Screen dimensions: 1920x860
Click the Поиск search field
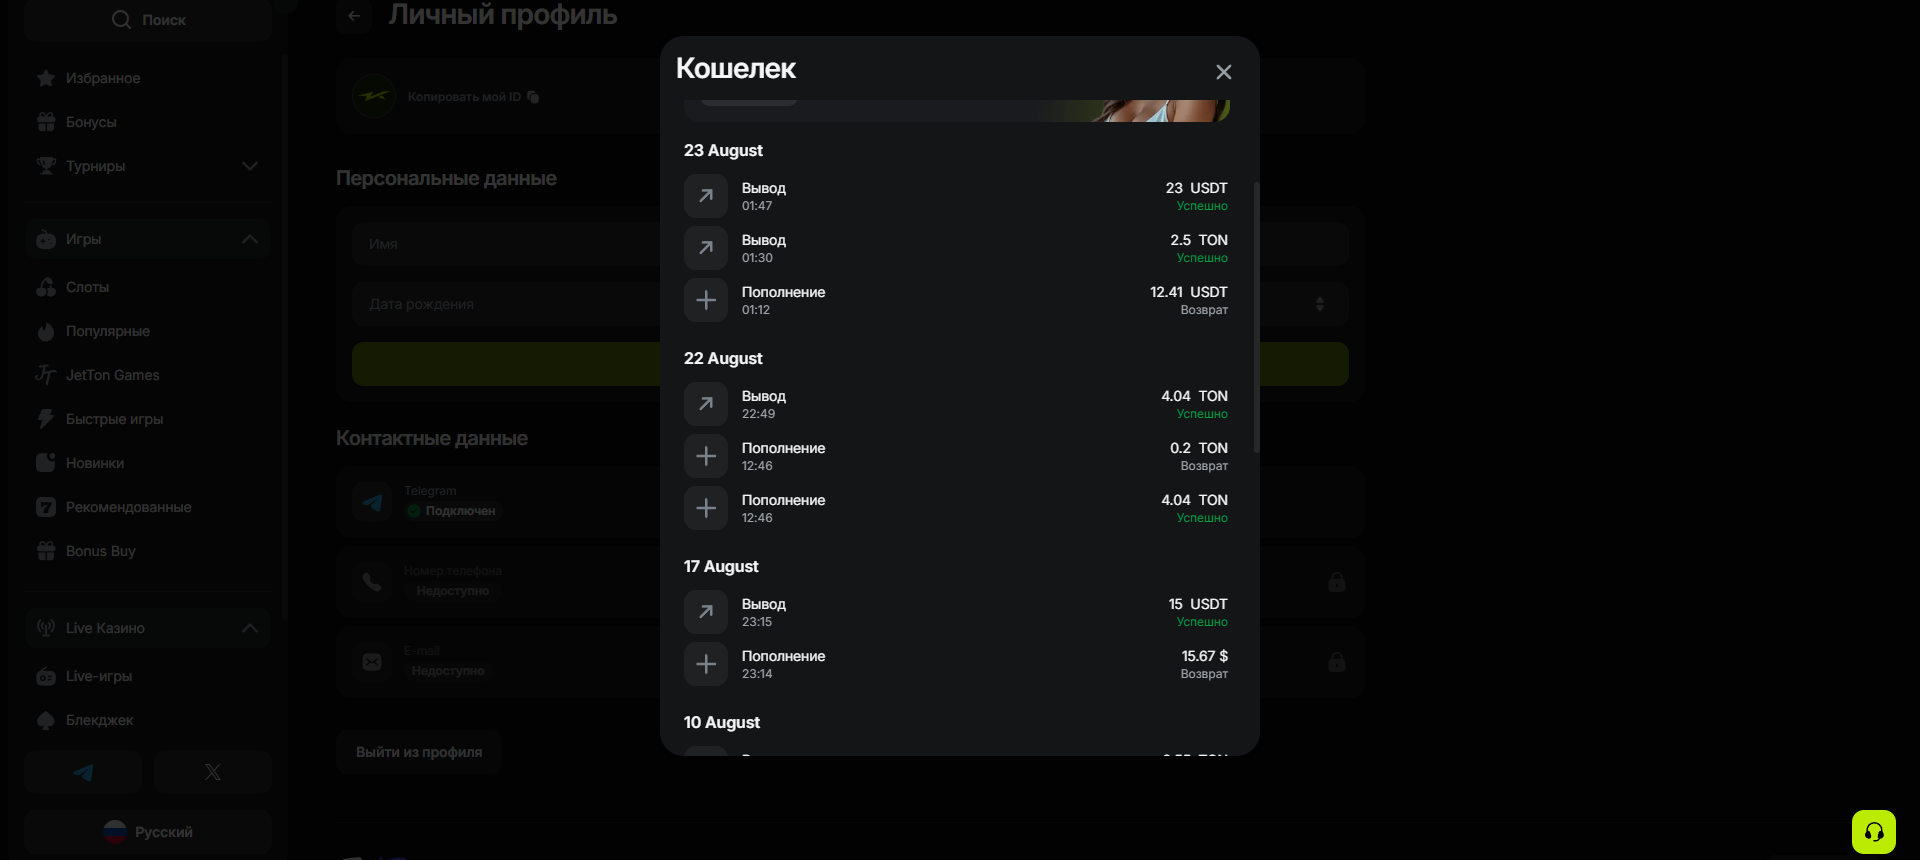[x=148, y=20]
